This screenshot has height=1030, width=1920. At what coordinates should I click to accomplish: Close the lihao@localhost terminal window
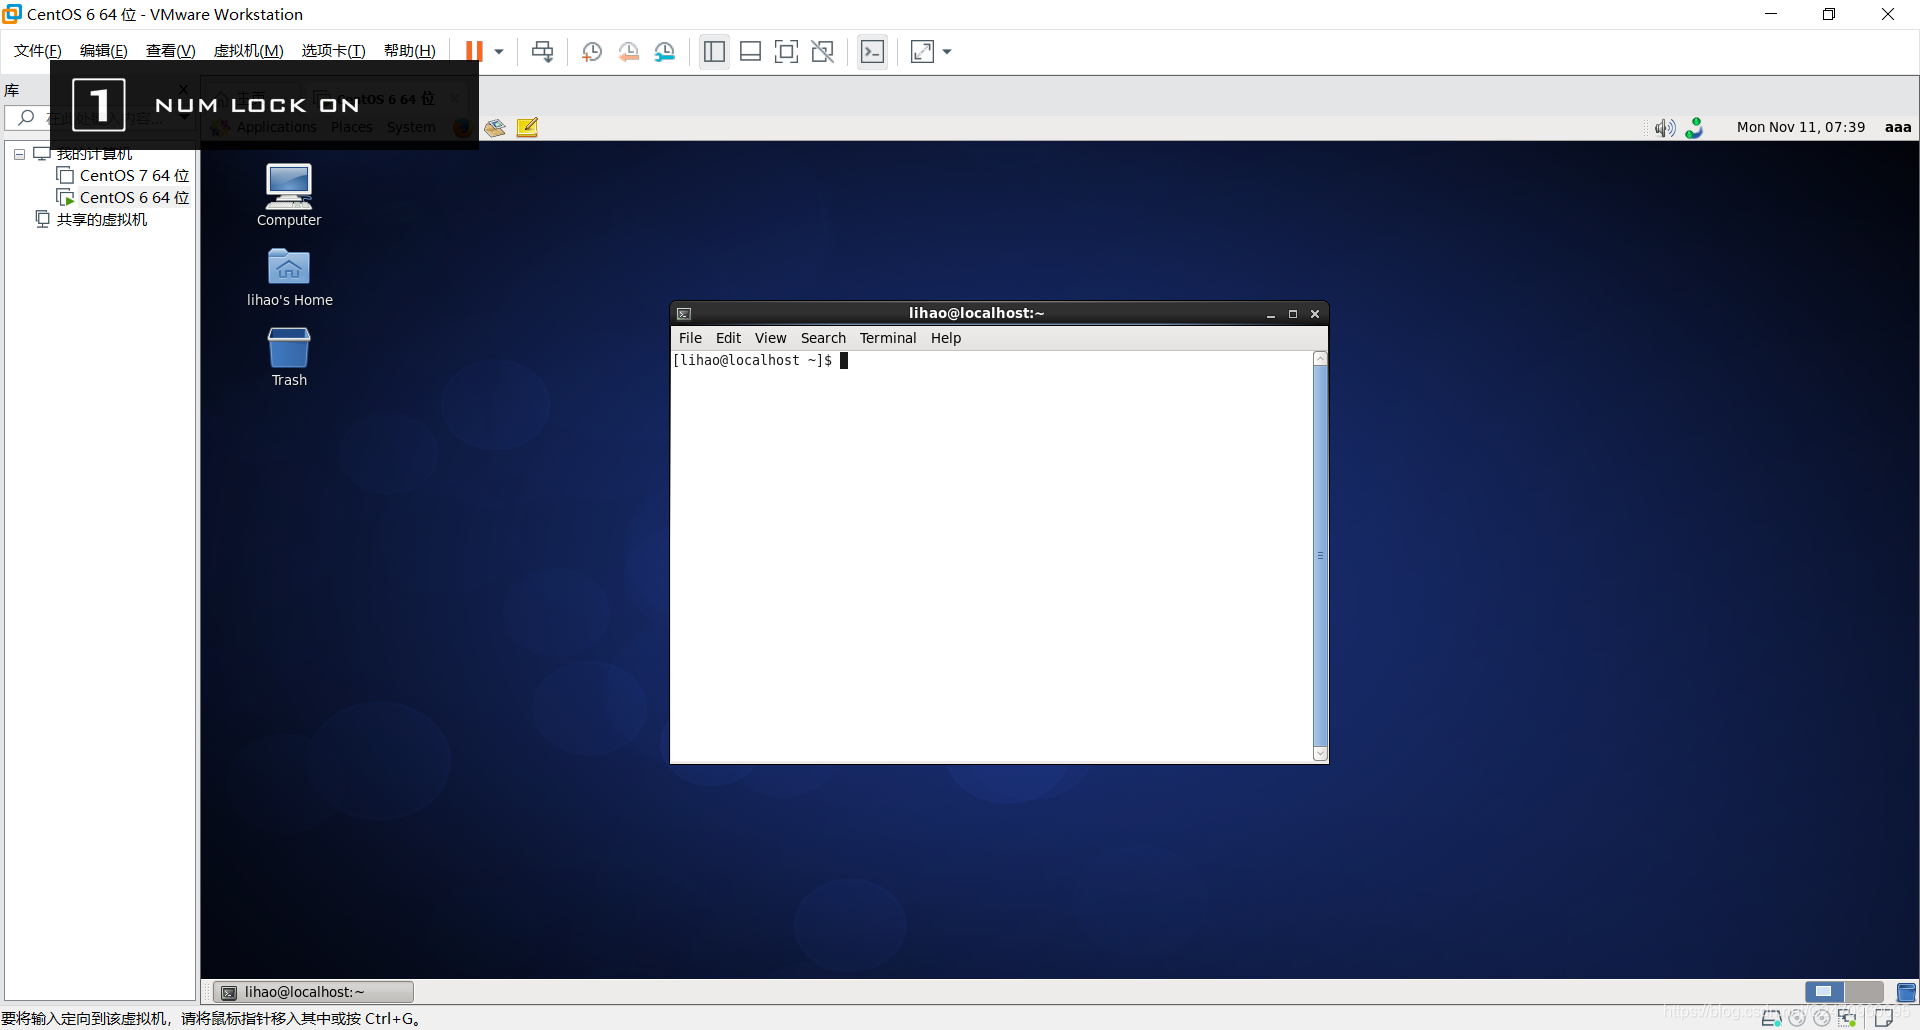pyautogui.click(x=1315, y=314)
